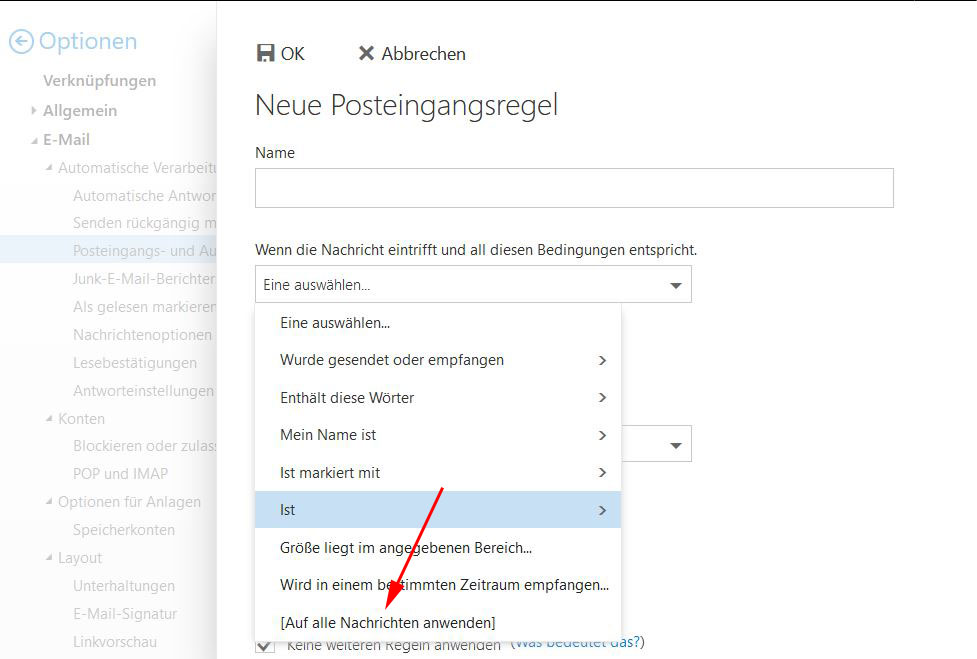This screenshot has width=977, height=659.
Task: Toggle 'Keine weiteren Regeln anwenden' checkbox
Action: 265,646
